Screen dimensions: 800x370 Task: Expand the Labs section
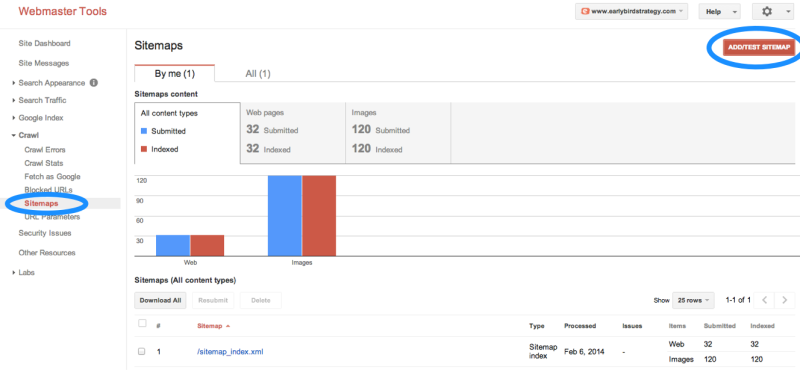(14, 273)
